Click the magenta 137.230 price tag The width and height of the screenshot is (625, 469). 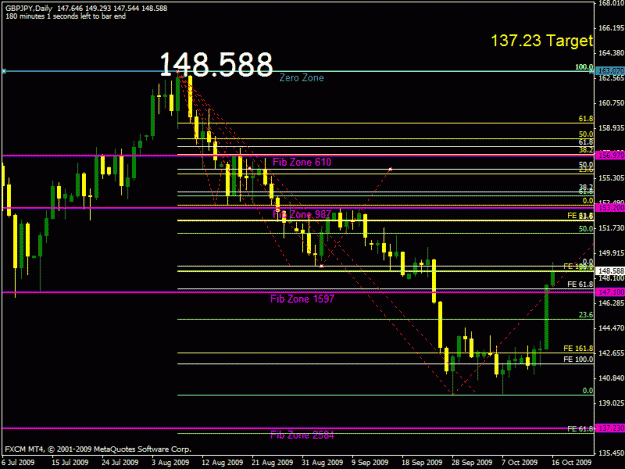[x=610, y=428]
